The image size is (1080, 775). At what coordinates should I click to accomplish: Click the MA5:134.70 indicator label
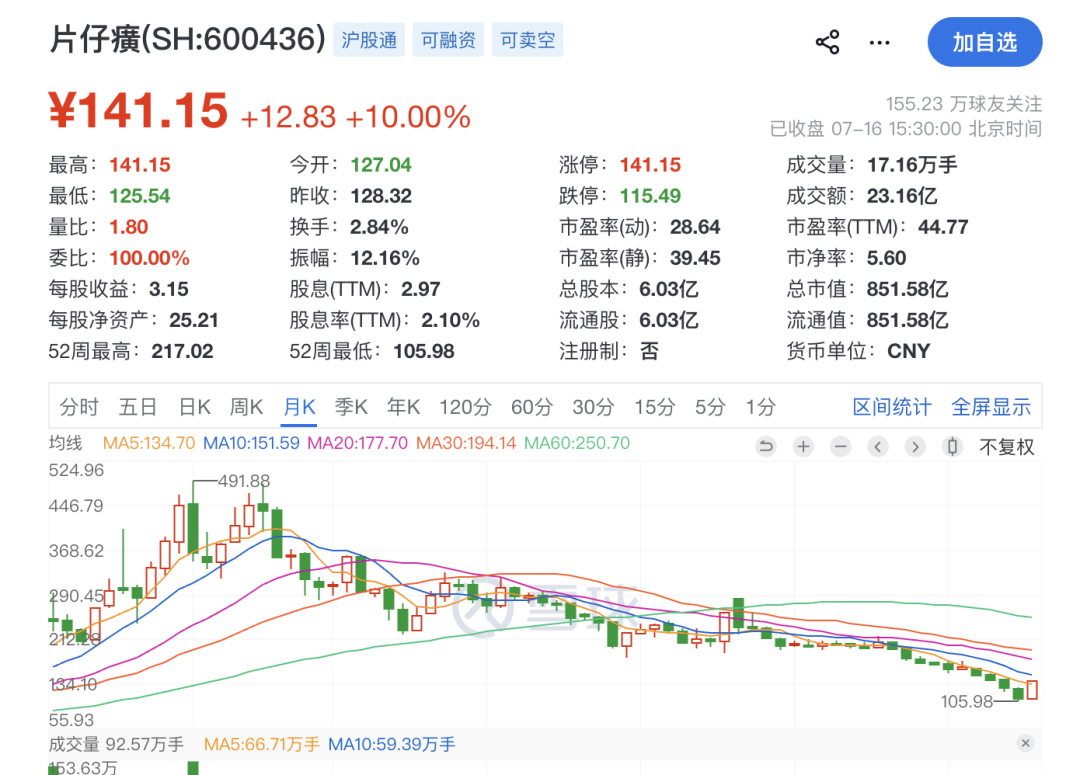(149, 443)
